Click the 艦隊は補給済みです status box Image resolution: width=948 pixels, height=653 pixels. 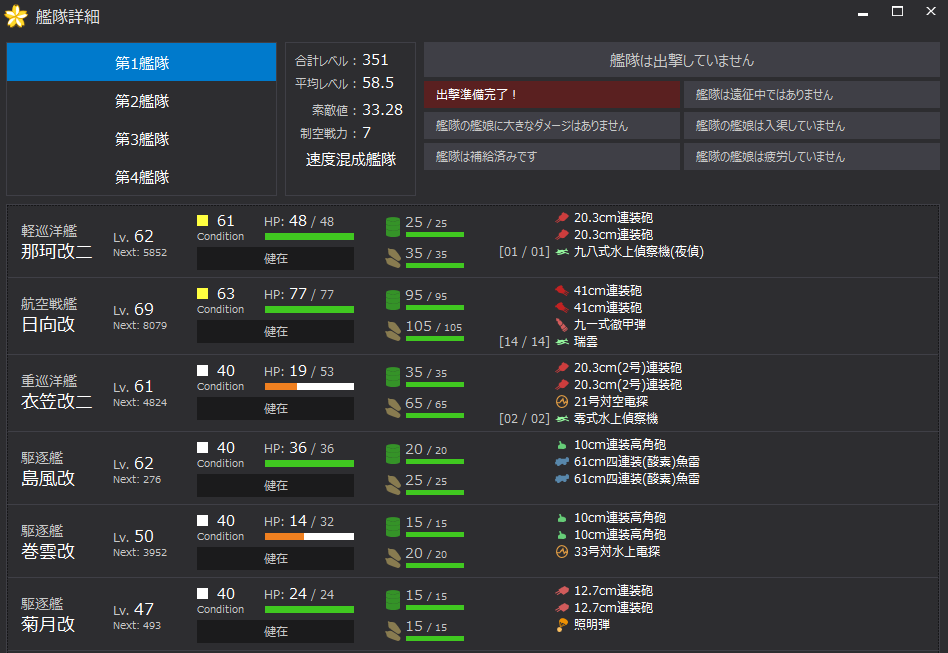point(552,157)
